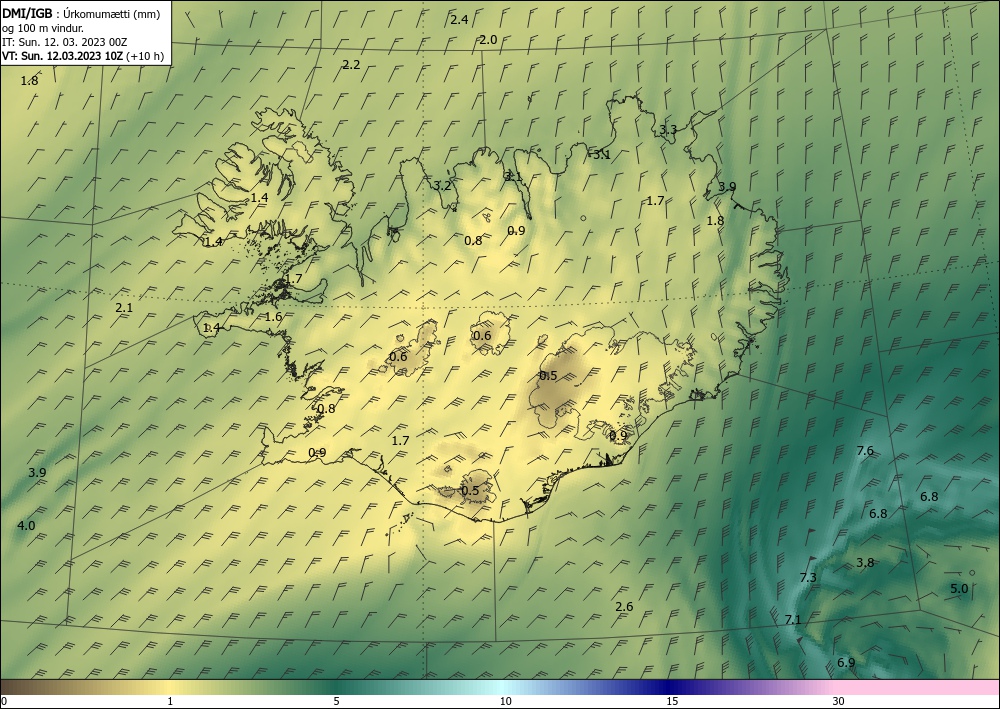Viewport: 1000px width, 709px height.
Task: Click the '5' tick on the color scale
Action: coord(336,702)
